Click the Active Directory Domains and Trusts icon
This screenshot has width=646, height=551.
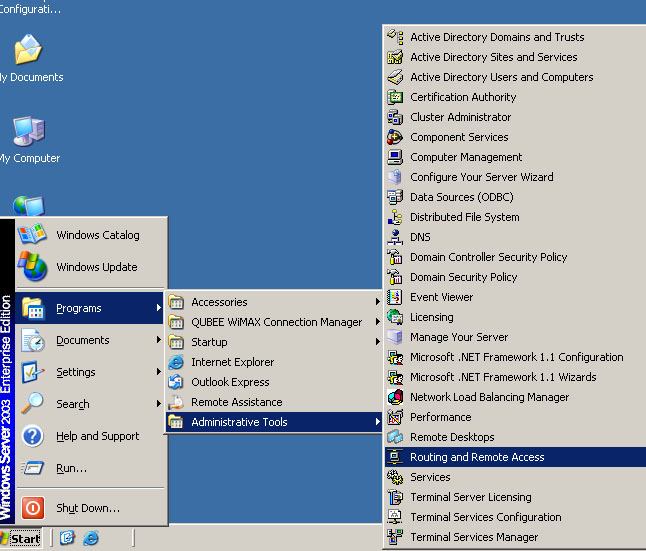395,37
